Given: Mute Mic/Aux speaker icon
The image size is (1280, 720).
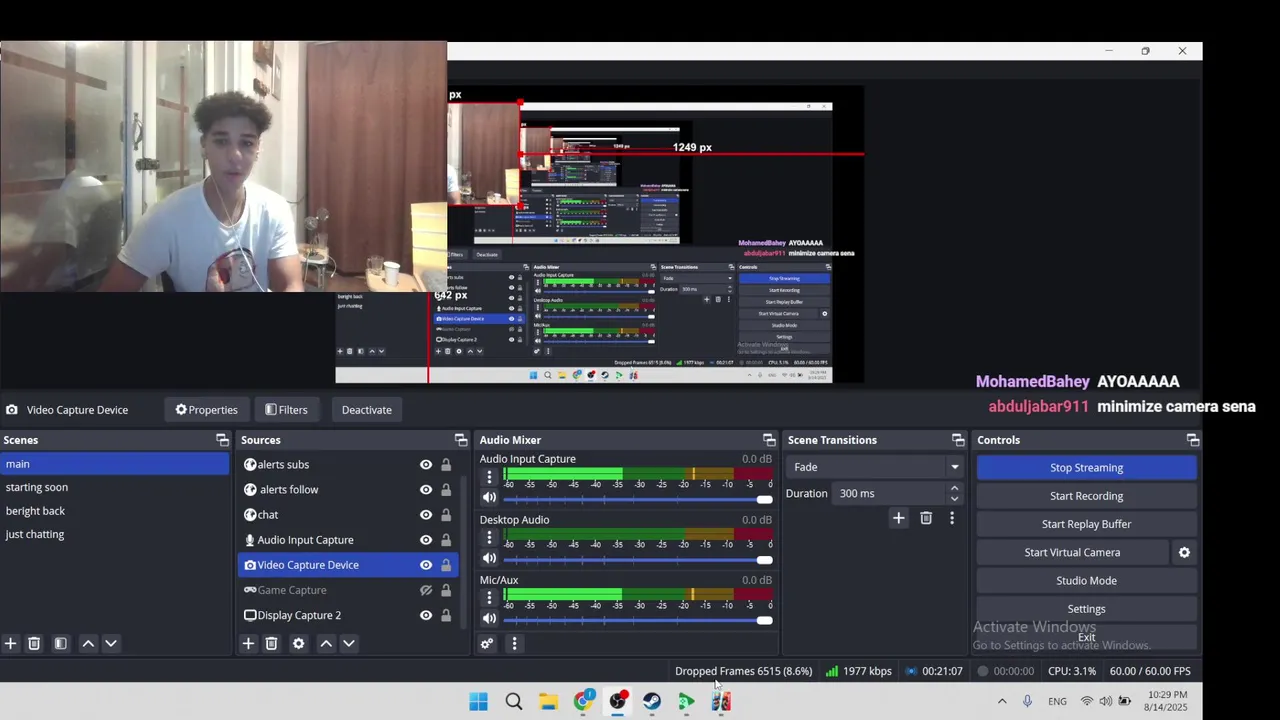Looking at the screenshot, I should [x=489, y=618].
